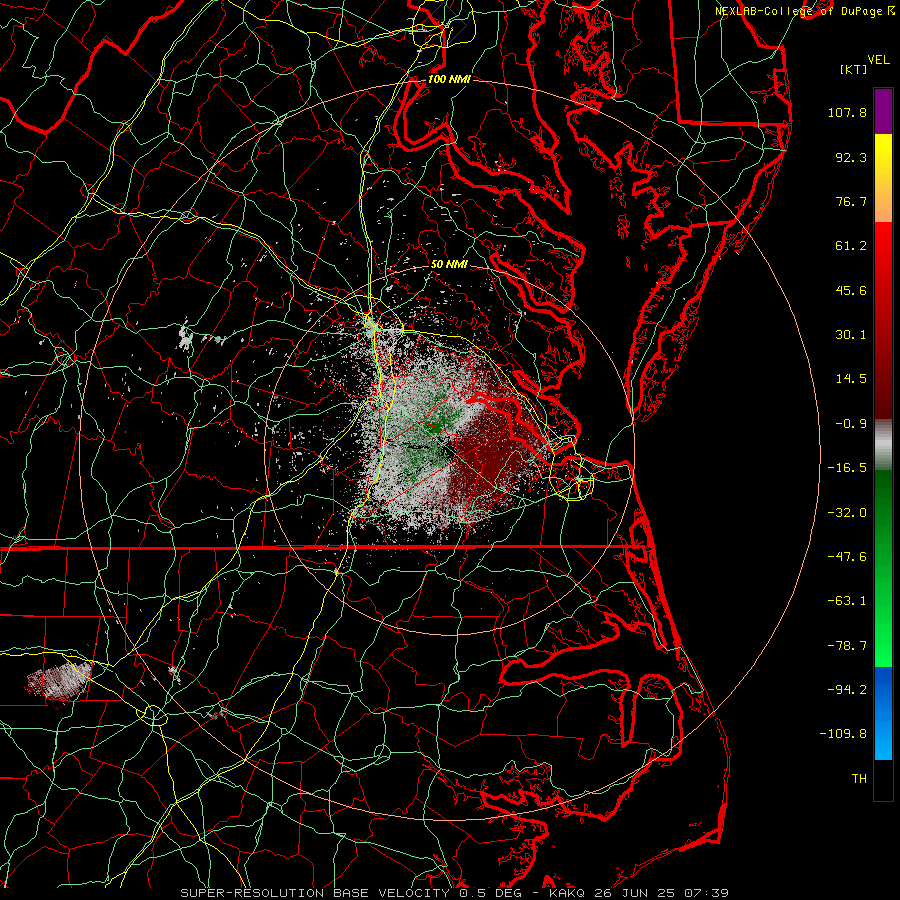Image resolution: width=900 pixels, height=900 pixels.
Task: Click the 61.2 velocity scale value
Action: coord(851,246)
